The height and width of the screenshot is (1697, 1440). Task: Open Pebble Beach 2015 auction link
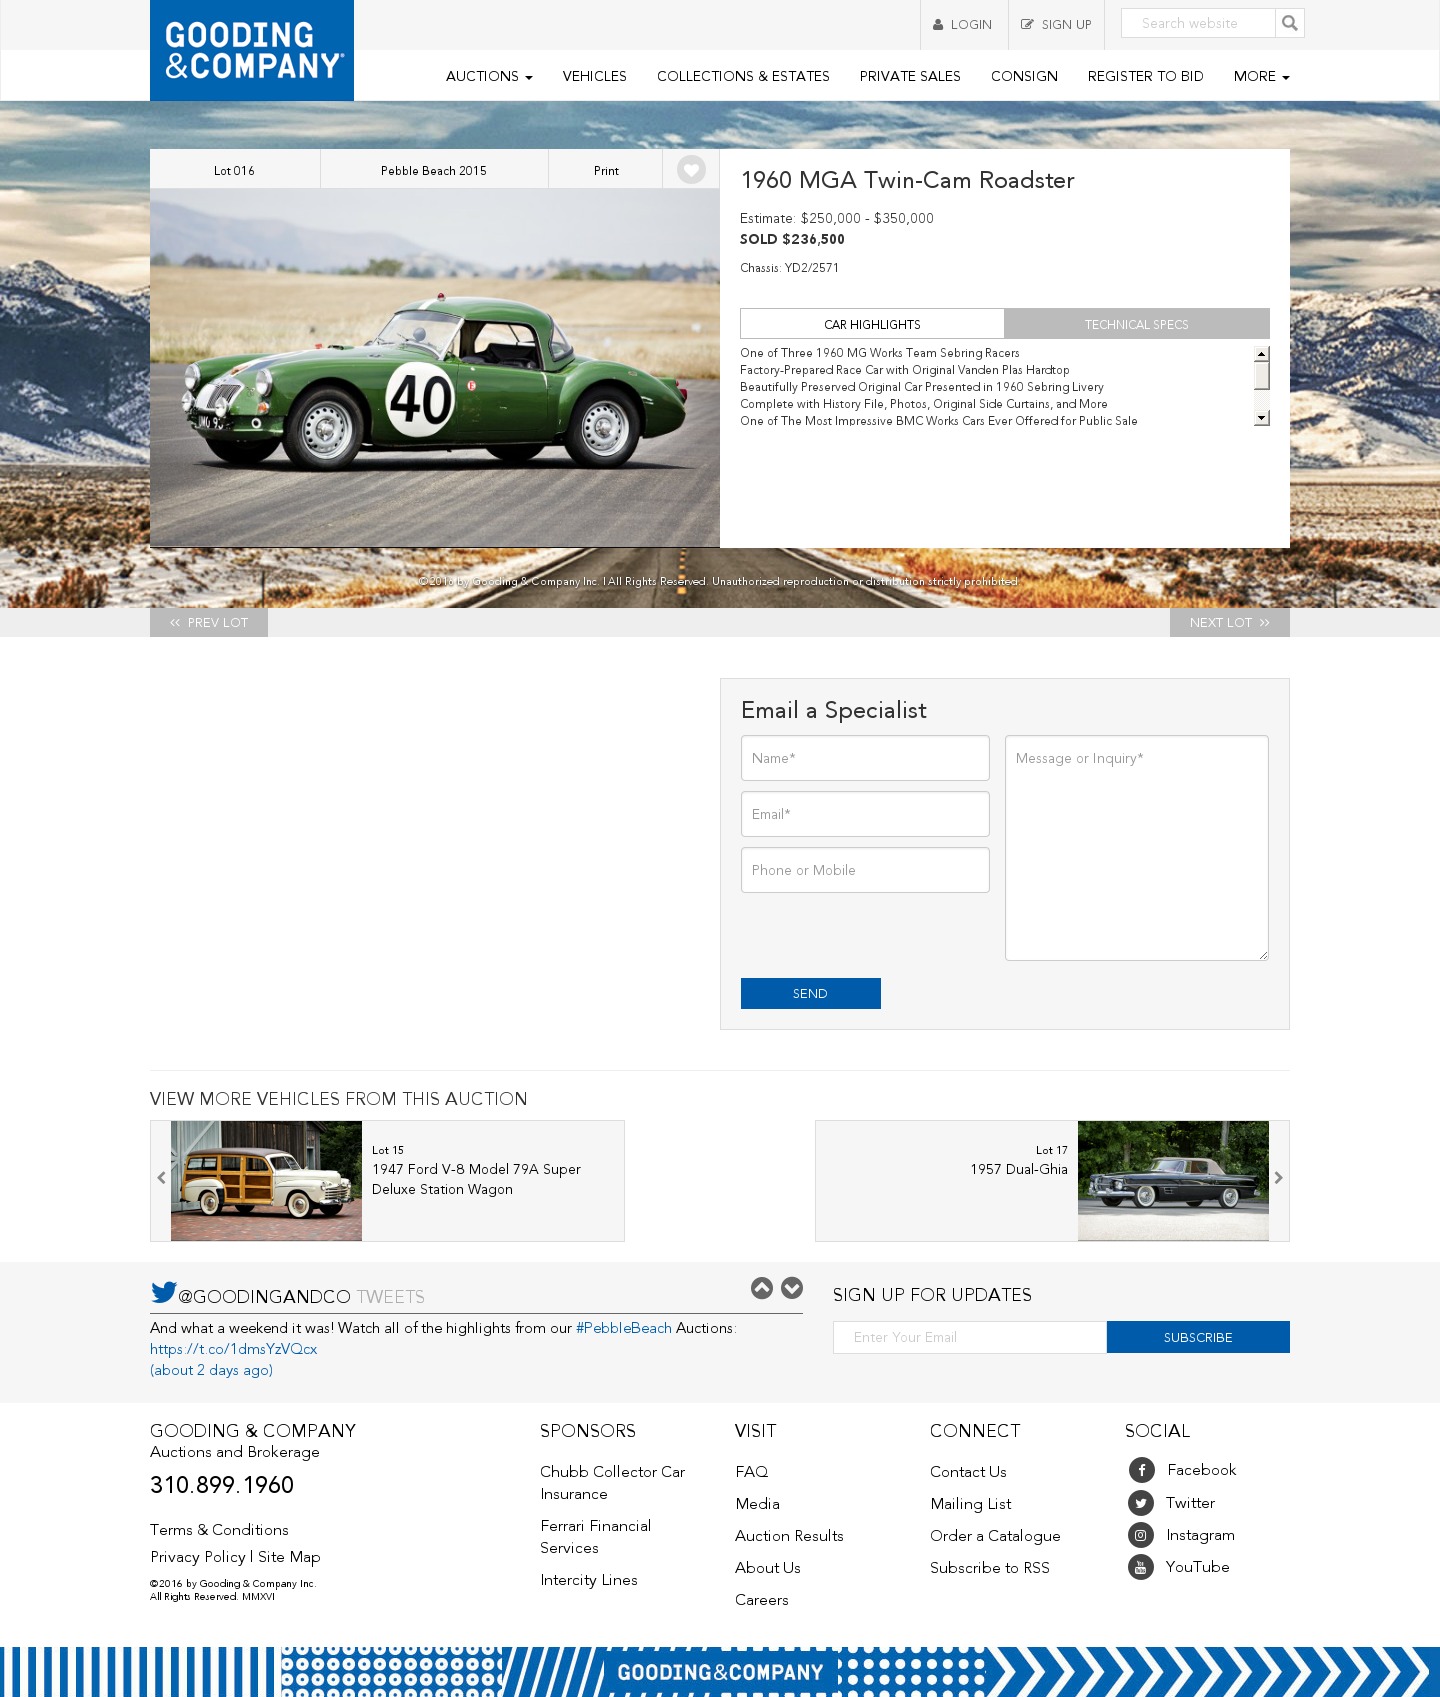(x=434, y=170)
